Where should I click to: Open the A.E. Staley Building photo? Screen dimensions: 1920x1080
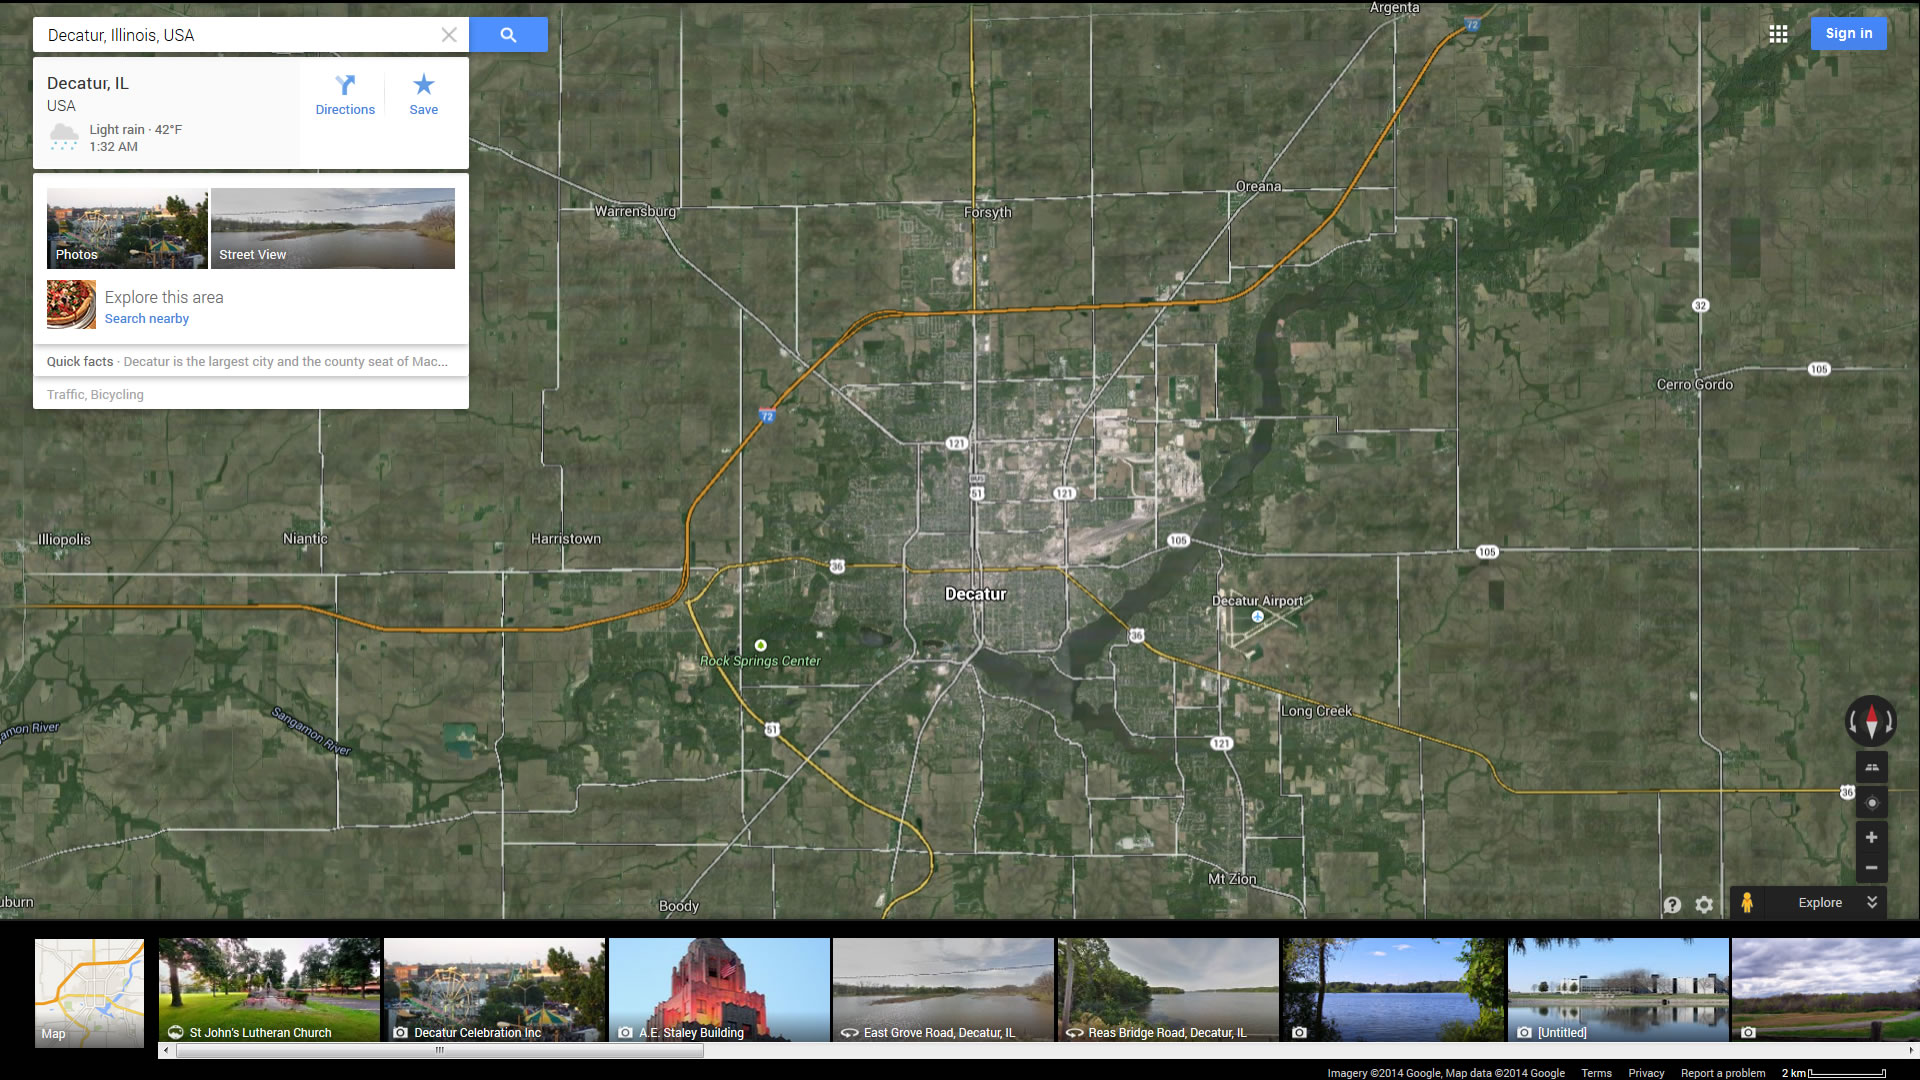tap(719, 989)
